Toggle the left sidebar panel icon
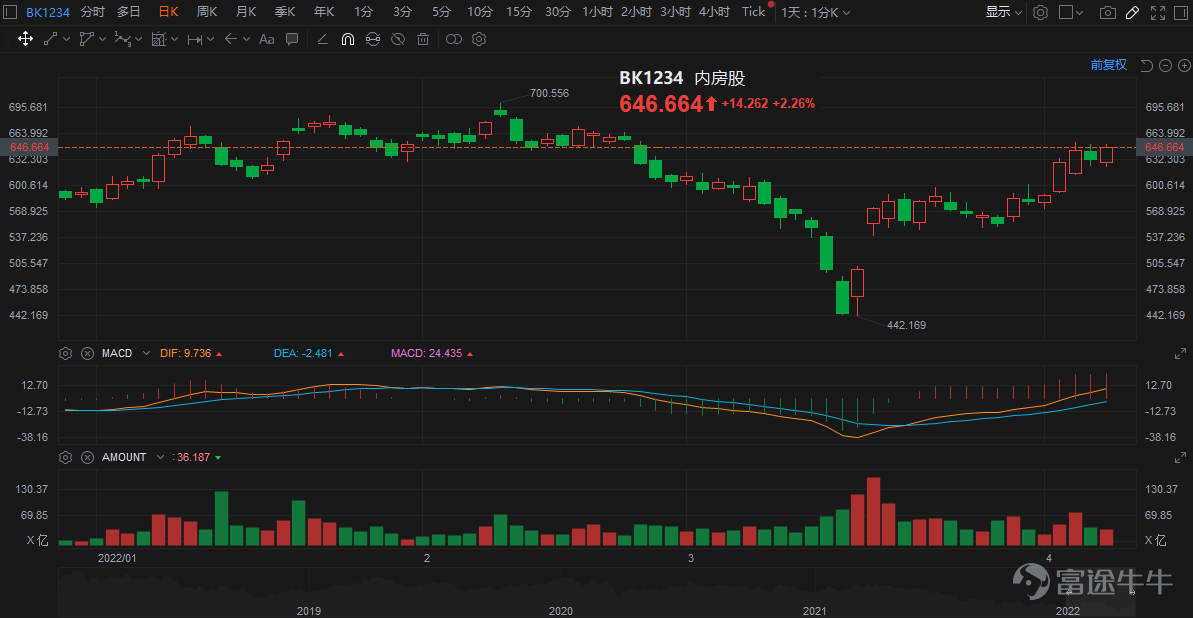 (x=11, y=11)
